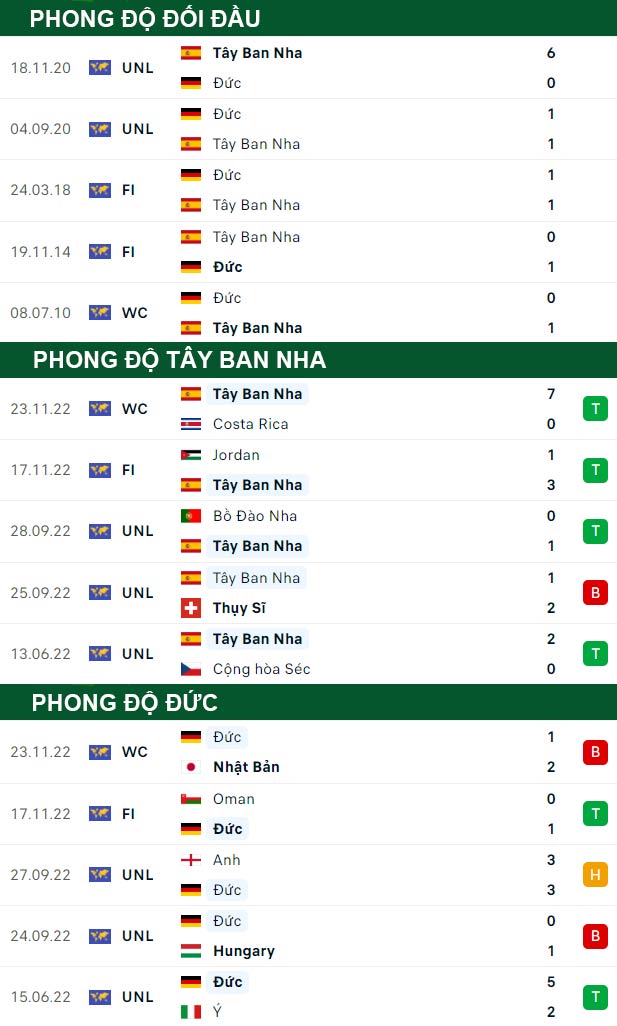This screenshot has height=1026, width=617.
Task: Click the 08.07.10 WC match row date
Action: tap(41, 313)
